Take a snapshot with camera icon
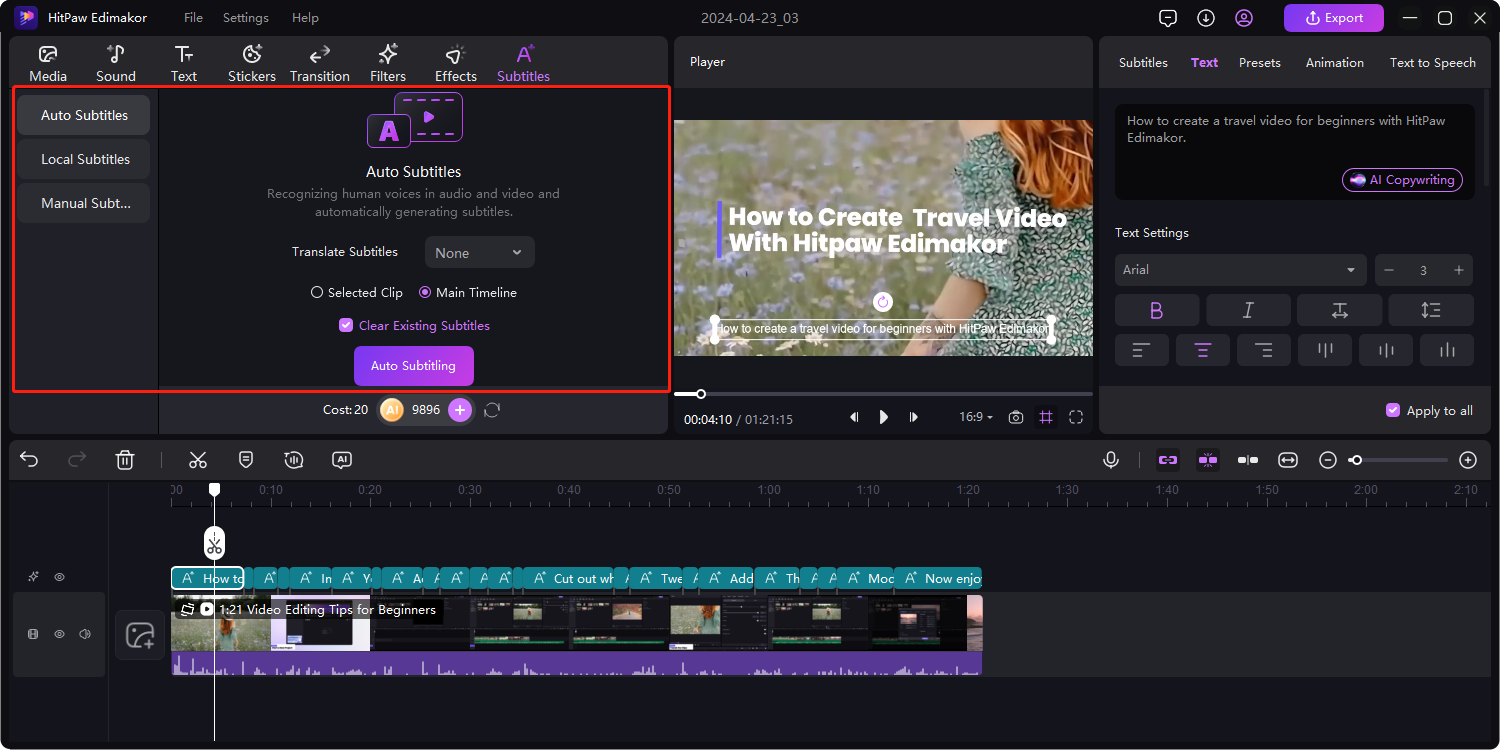Image resolution: width=1500 pixels, height=750 pixels. 1016,417
